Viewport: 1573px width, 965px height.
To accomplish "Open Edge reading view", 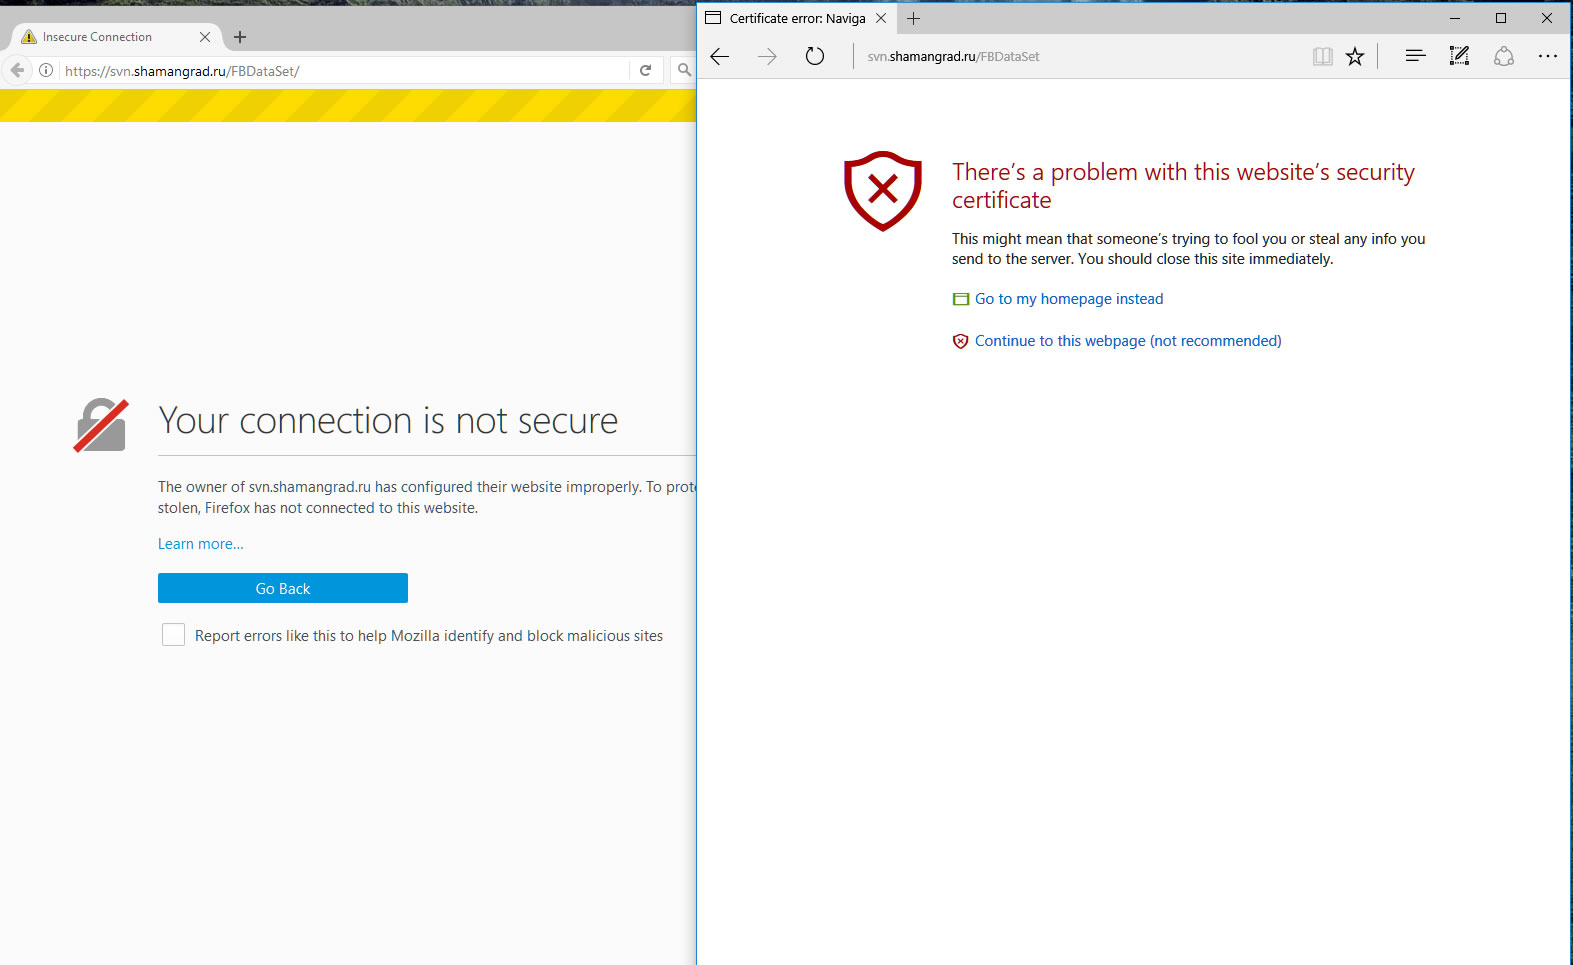I will (x=1322, y=57).
